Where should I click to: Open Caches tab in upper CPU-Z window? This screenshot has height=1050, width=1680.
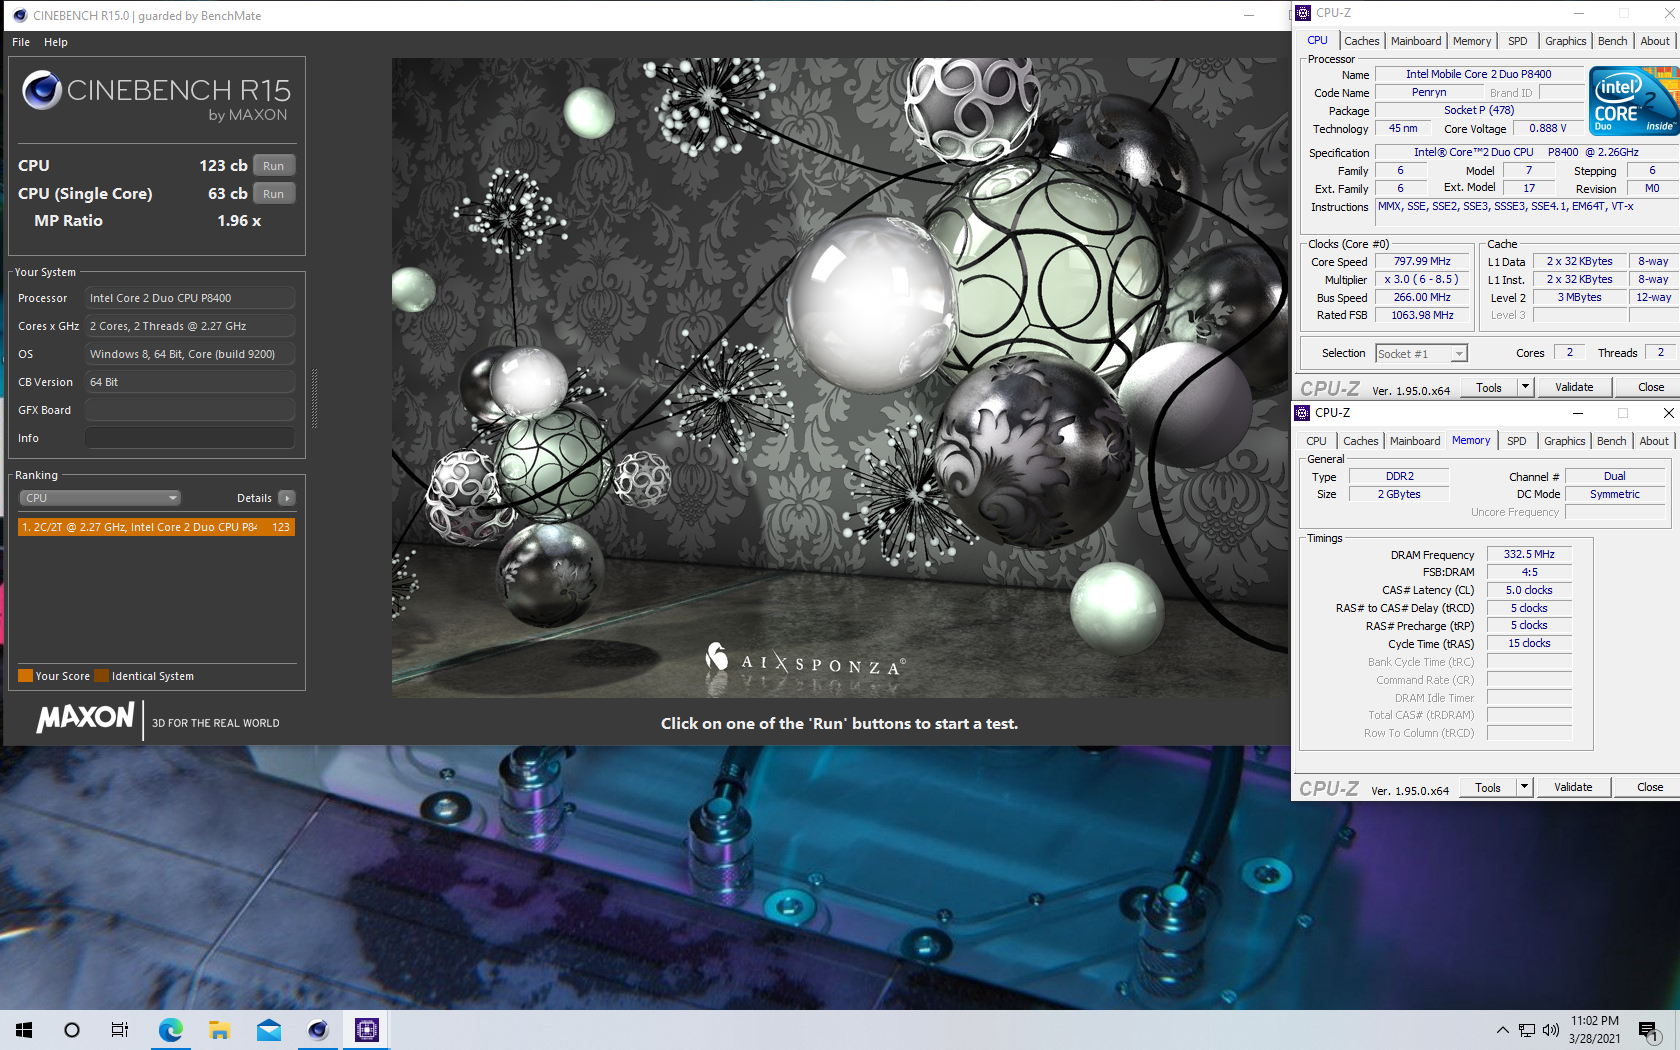1361,41
